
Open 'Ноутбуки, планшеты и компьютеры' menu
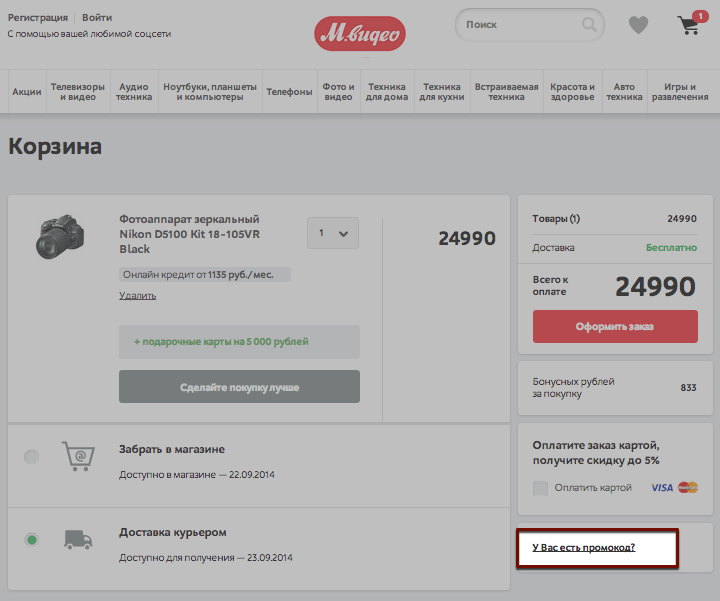[x=210, y=92]
